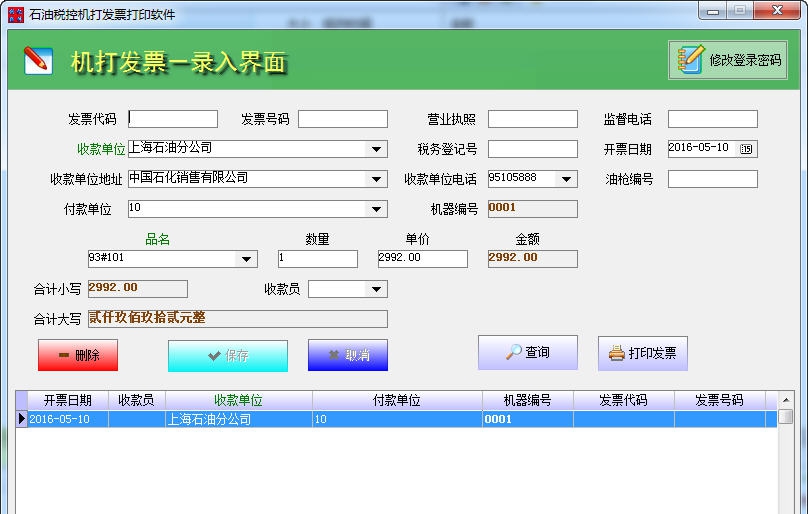Click the green 收款单位 field label

pyautogui.click(x=101, y=149)
